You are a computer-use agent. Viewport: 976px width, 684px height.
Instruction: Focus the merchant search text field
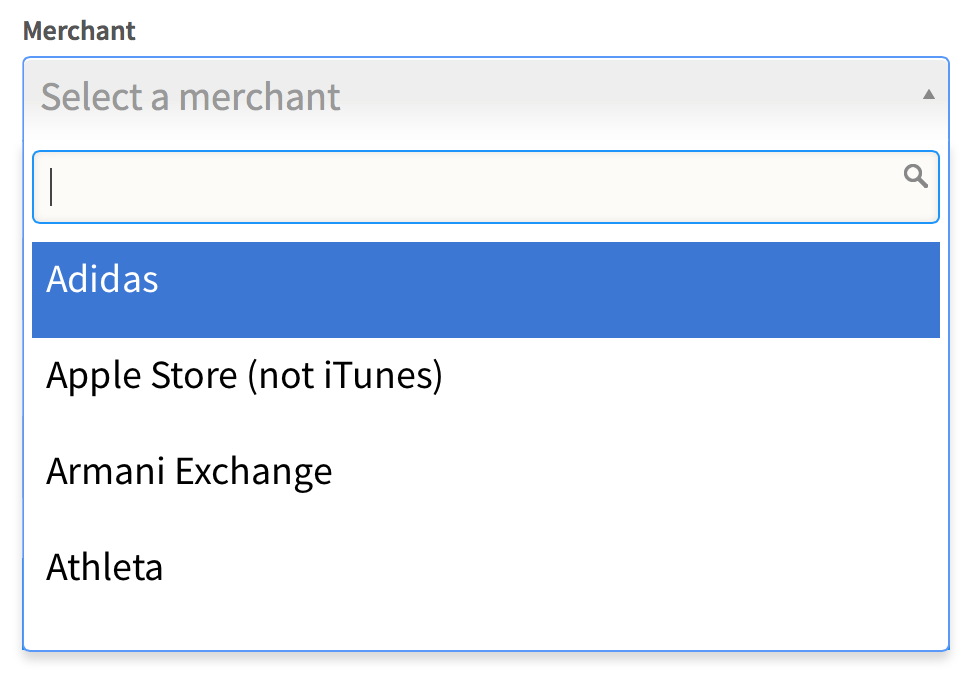point(470,187)
